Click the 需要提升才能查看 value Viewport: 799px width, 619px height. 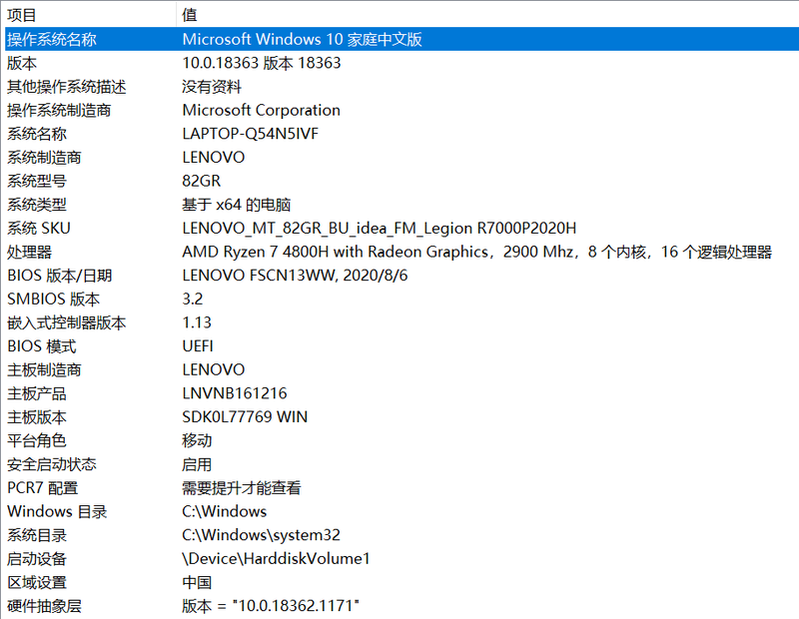[242, 488]
